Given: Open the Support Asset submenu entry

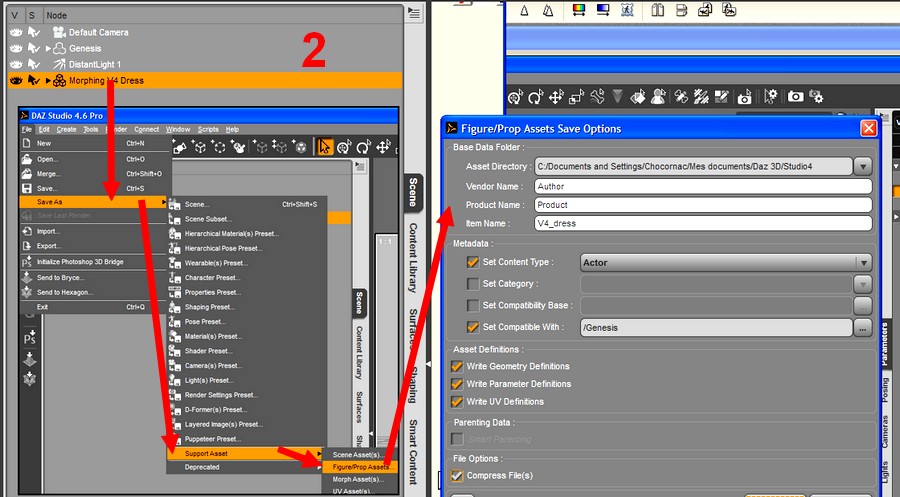Looking at the screenshot, I should 245,453.
